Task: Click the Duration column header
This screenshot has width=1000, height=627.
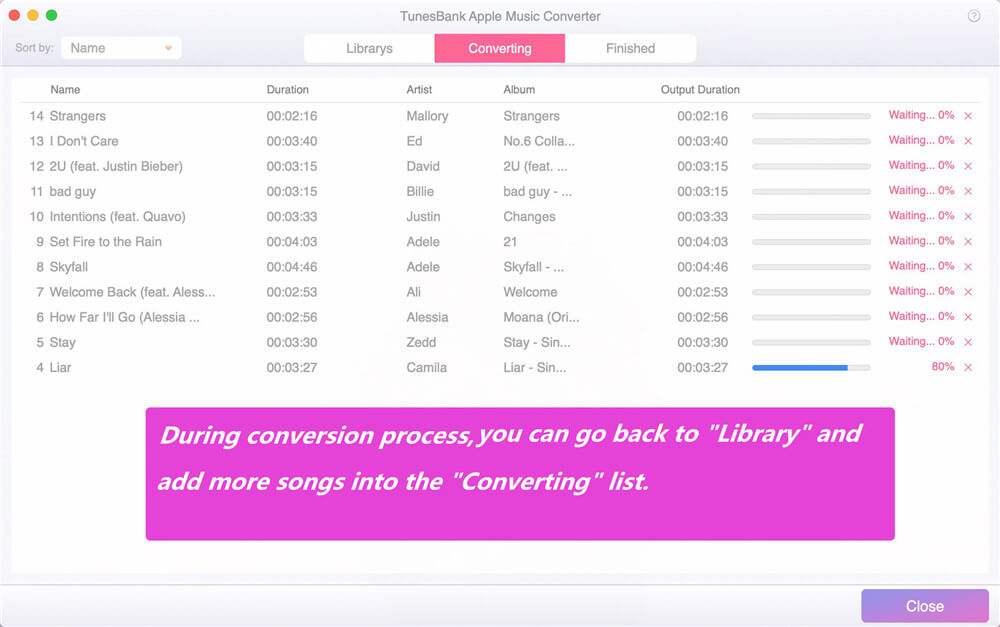Action: point(288,90)
